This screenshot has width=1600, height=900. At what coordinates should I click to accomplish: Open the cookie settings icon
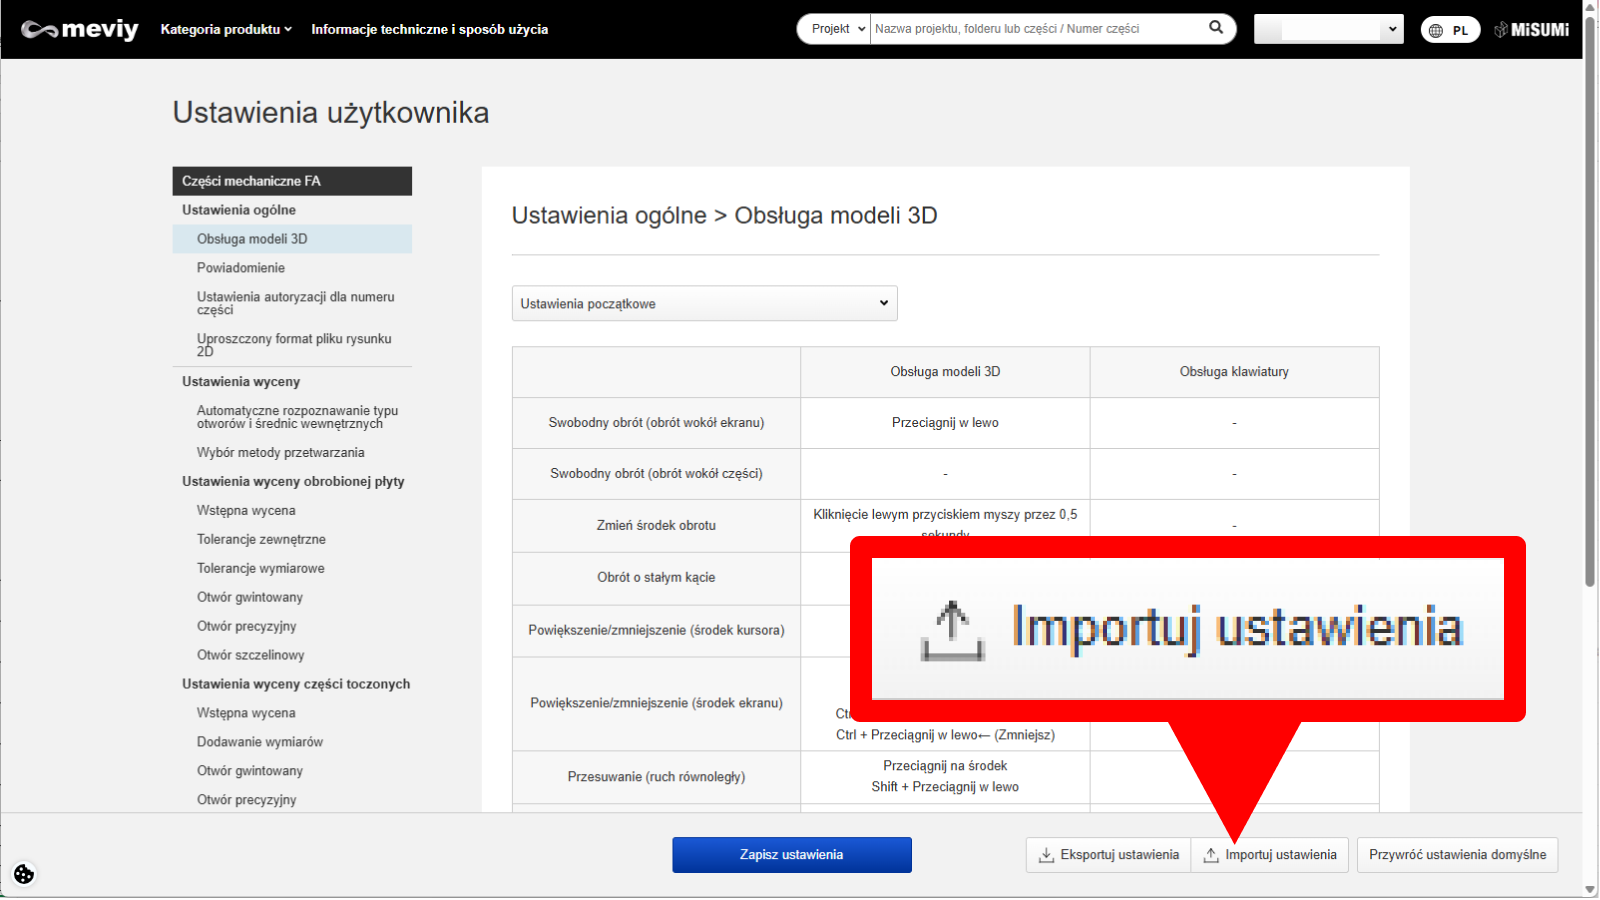point(24,874)
